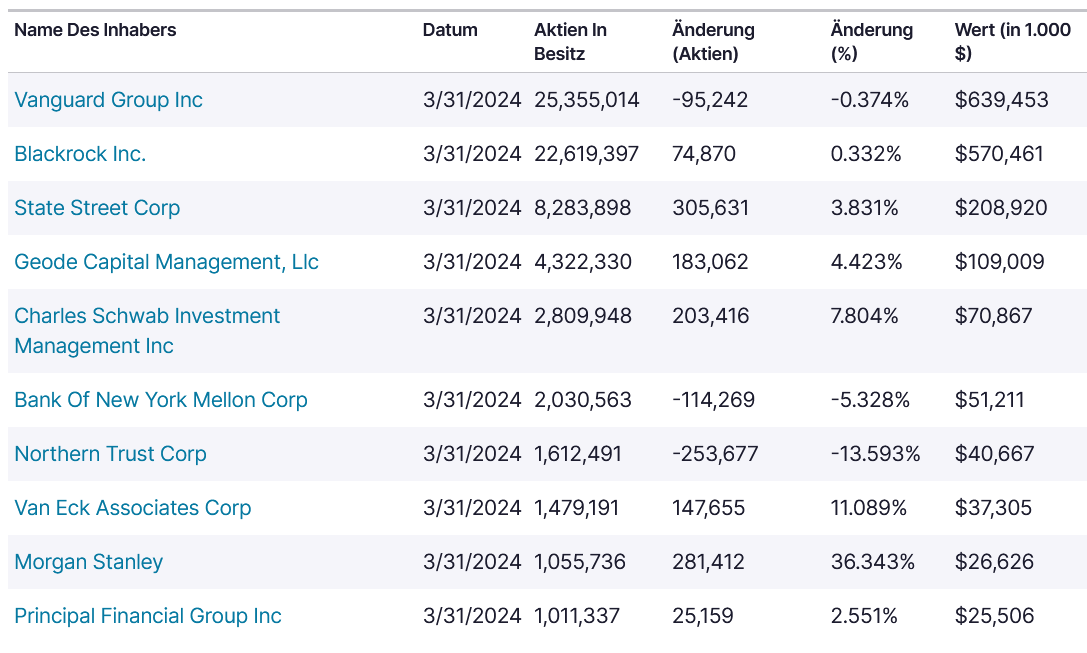Click the Änderung (%) column header

tap(871, 42)
